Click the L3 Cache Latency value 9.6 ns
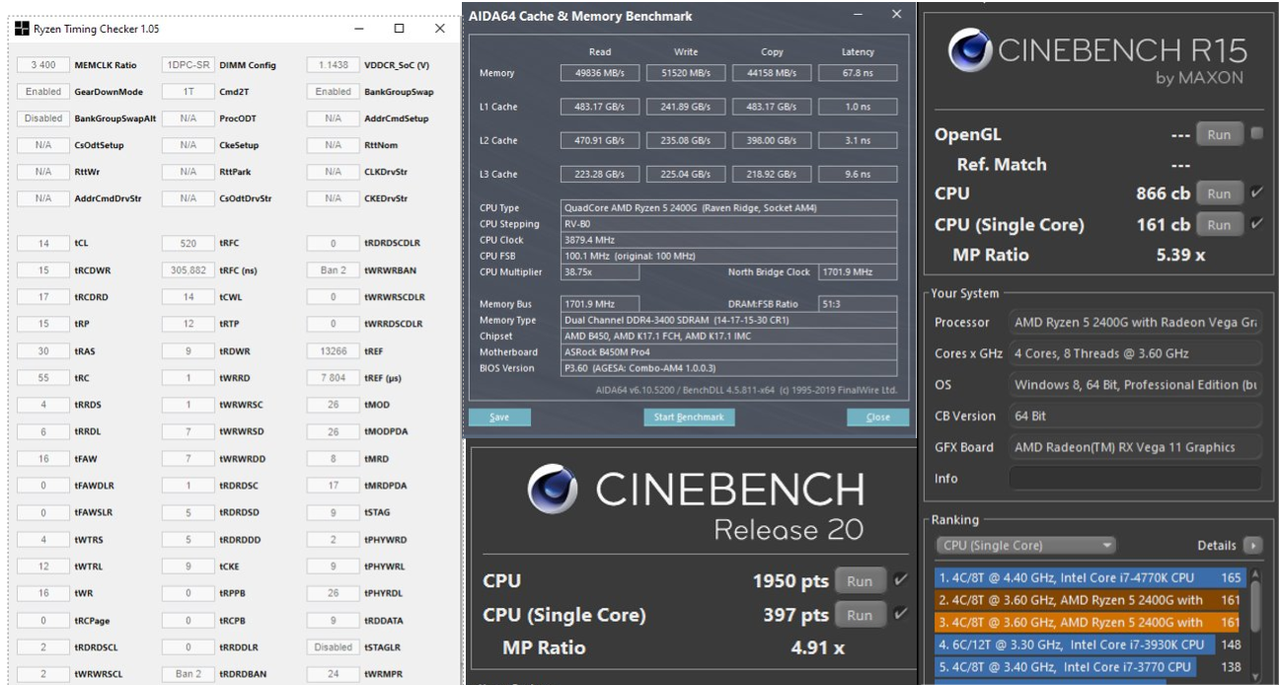The width and height of the screenshot is (1280, 685). coord(857,174)
